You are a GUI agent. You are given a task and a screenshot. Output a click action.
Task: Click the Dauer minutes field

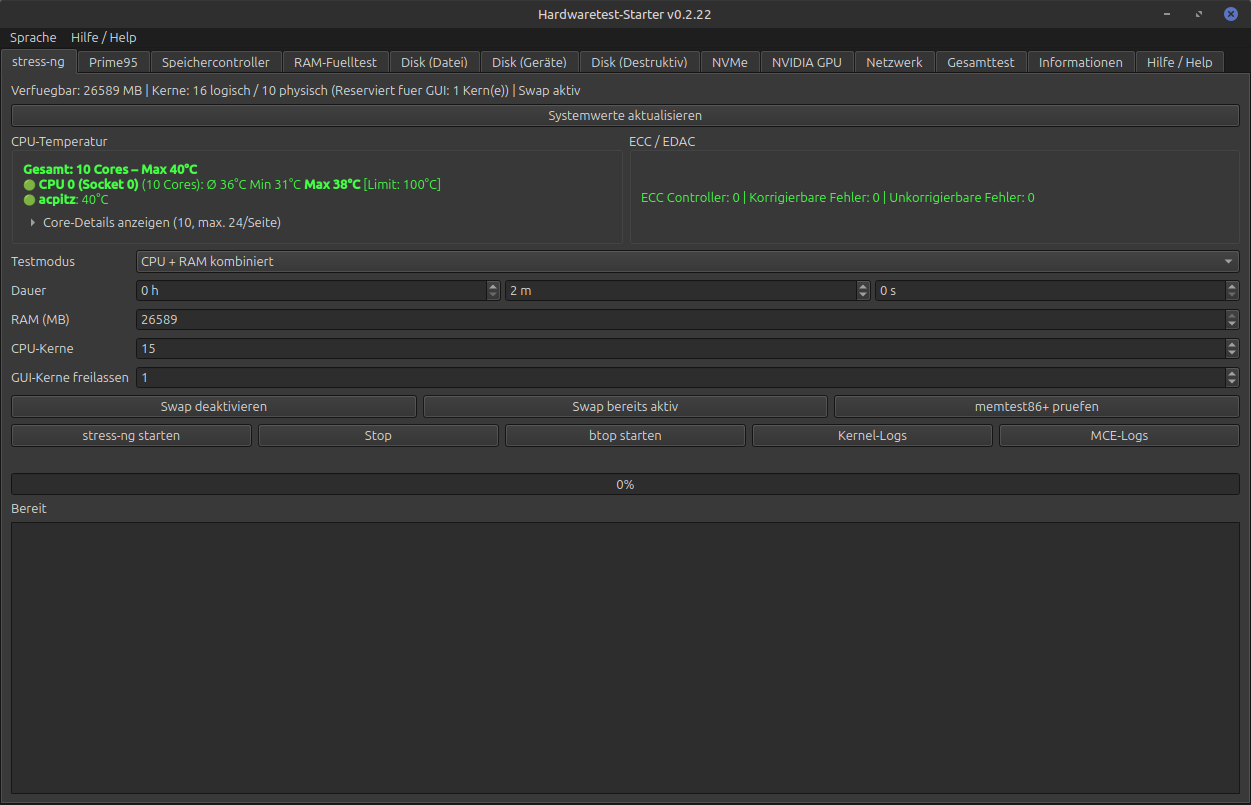click(681, 291)
